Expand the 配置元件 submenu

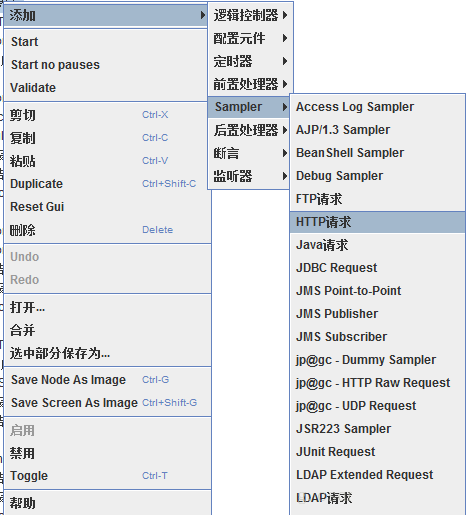(x=250, y=38)
